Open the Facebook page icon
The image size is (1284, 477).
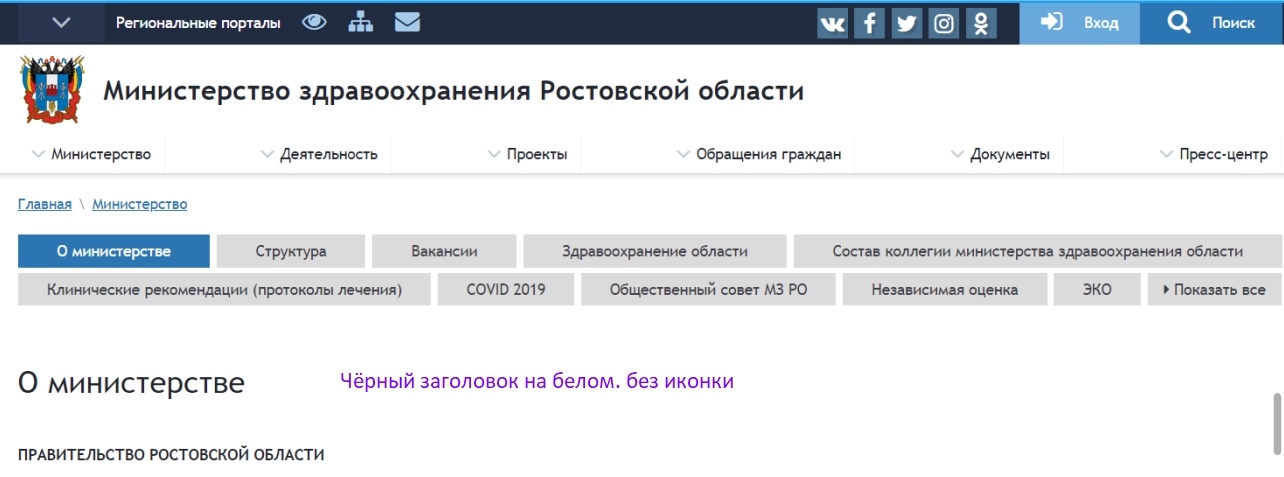pos(870,23)
